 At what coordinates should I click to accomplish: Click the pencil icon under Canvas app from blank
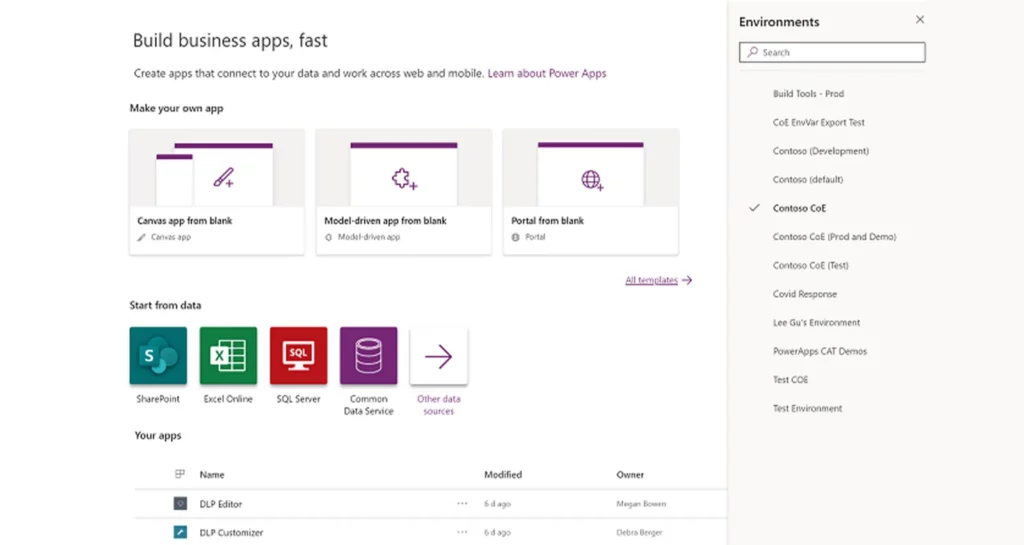coord(142,237)
